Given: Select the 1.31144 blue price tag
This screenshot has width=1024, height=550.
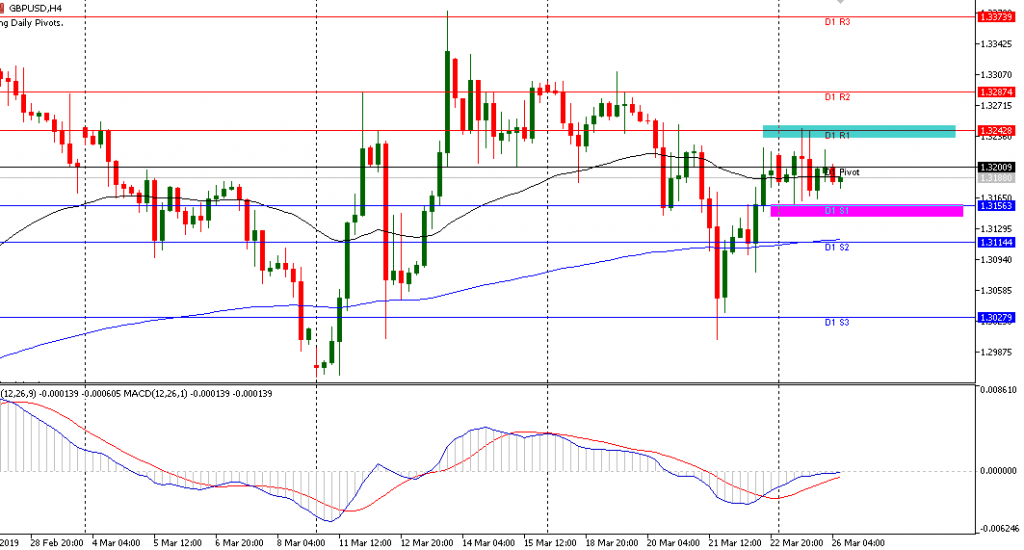Looking at the screenshot, I should click(x=997, y=243).
